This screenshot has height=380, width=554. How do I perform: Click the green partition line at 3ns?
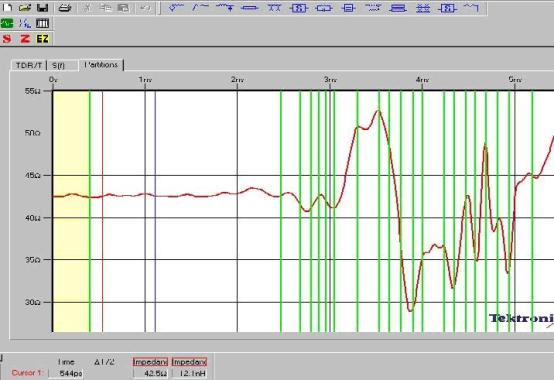point(334,211)
